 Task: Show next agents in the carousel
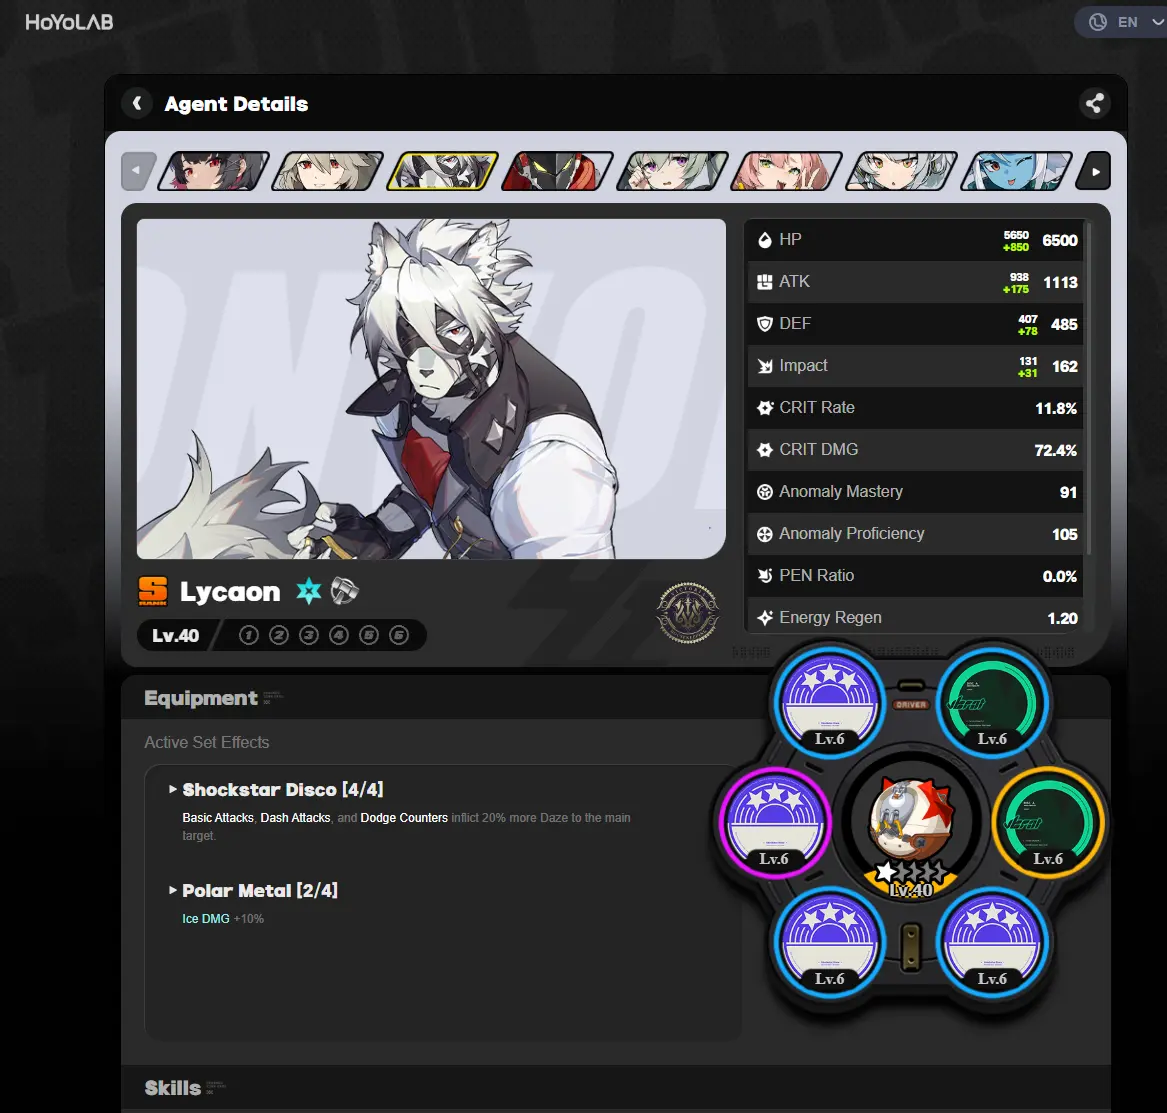1094,171
